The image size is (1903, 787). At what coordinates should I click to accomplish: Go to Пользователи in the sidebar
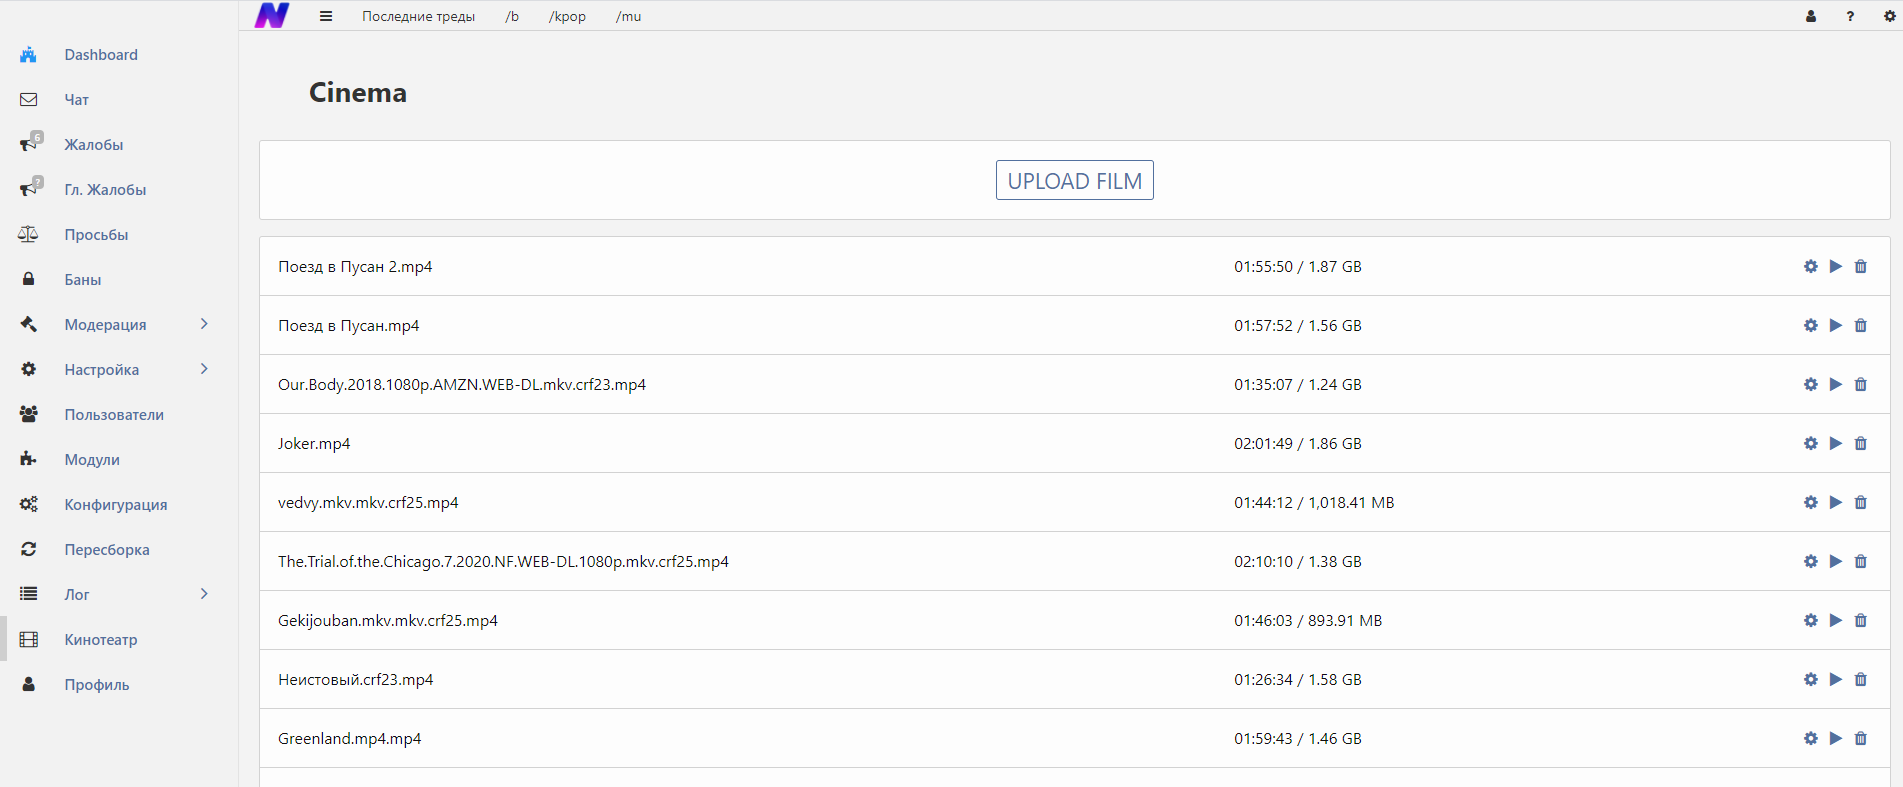click(x=114, y=415)
